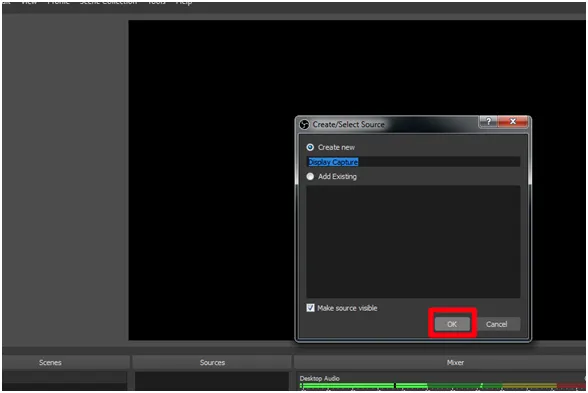Confirm the dialog with OK

[452, 324]
